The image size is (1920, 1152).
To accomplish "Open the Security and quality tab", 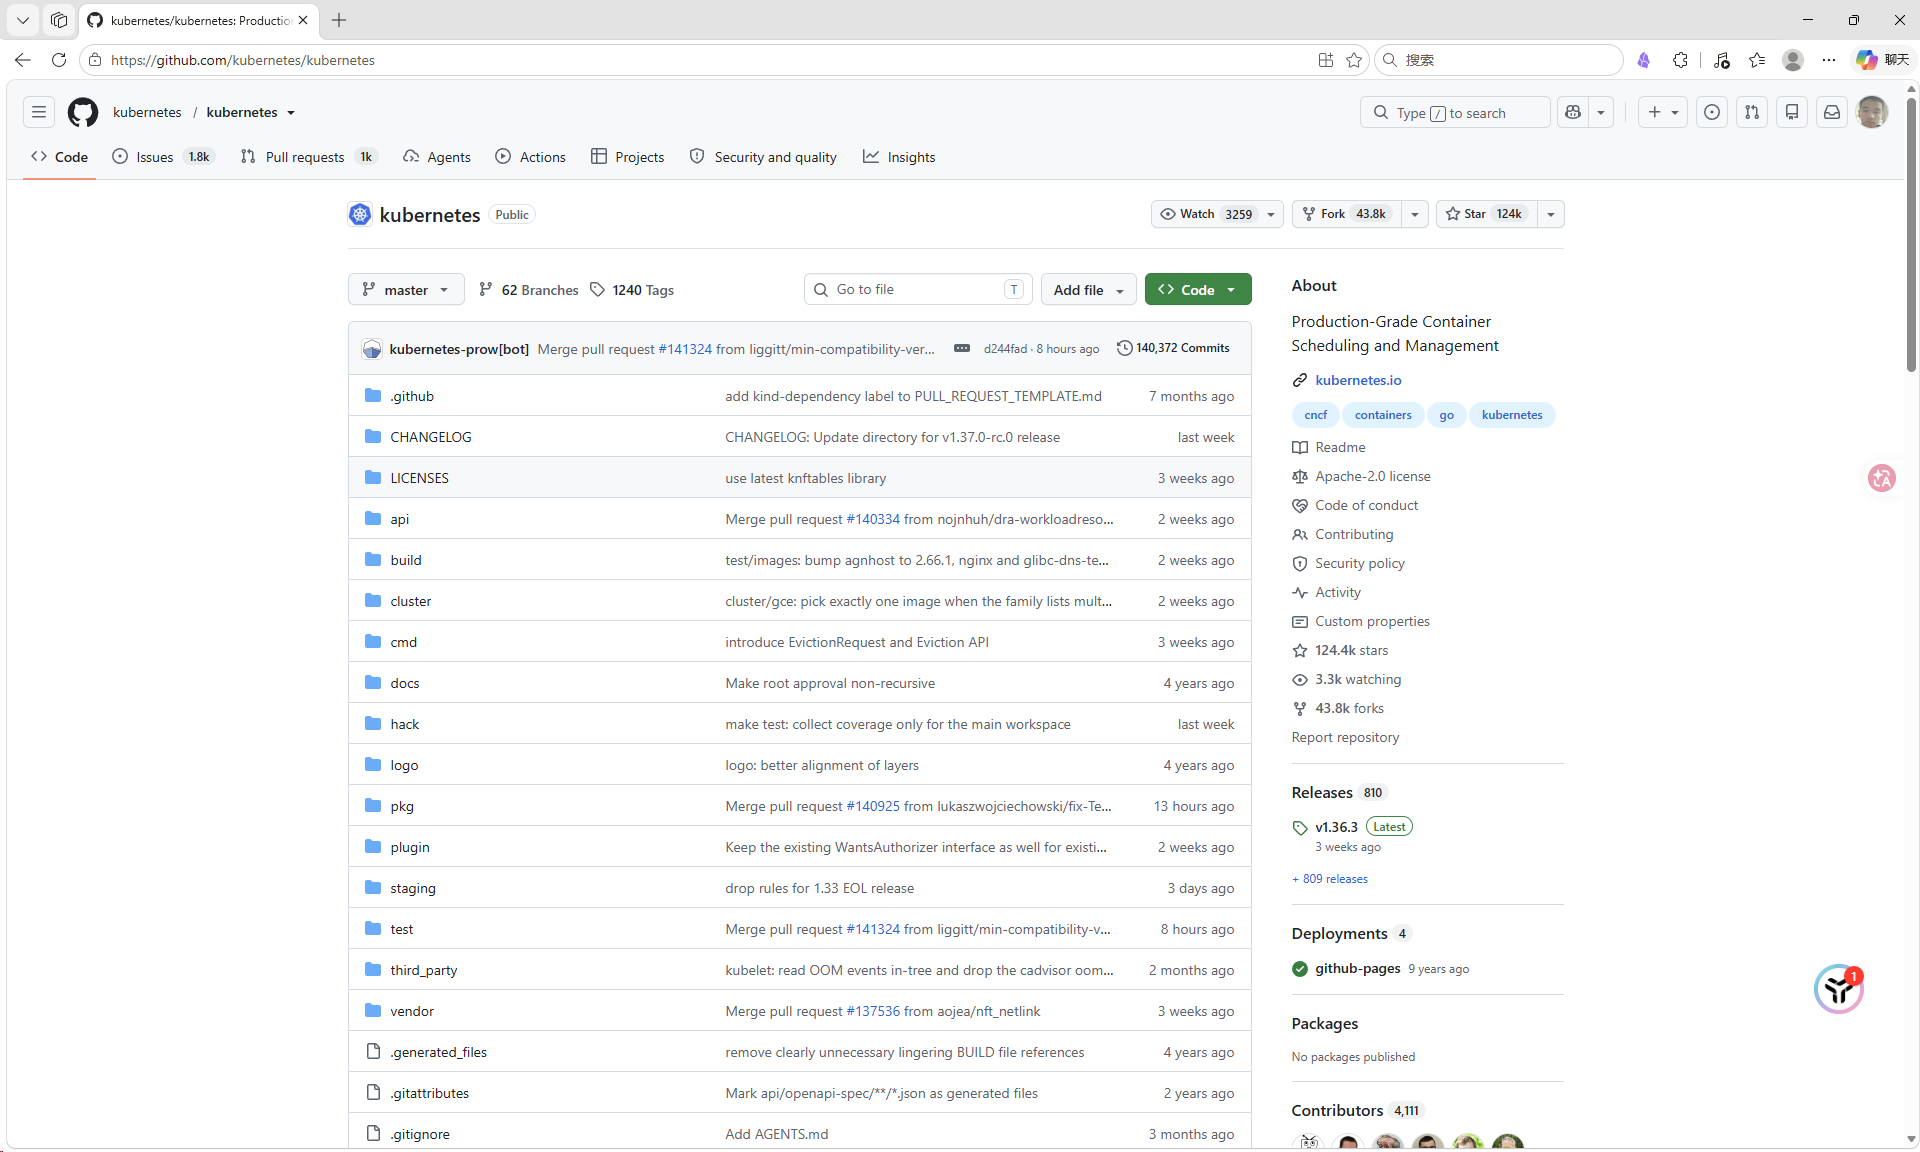I will pos(764,157).
